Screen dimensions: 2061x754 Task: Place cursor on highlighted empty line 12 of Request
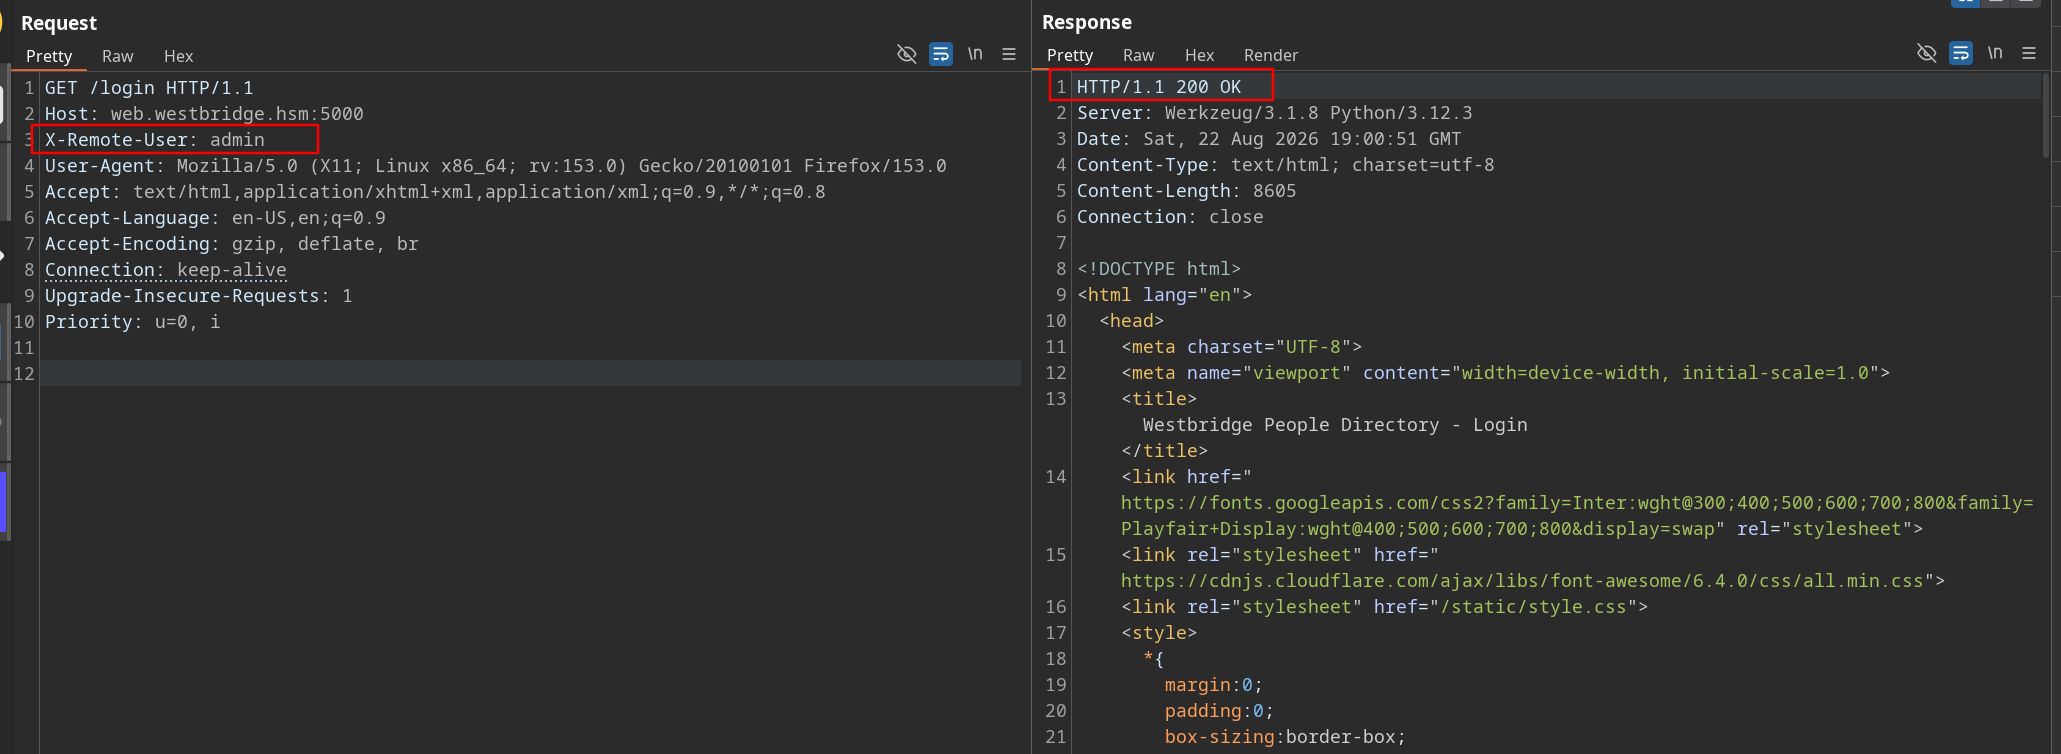[x=530, y=373]
